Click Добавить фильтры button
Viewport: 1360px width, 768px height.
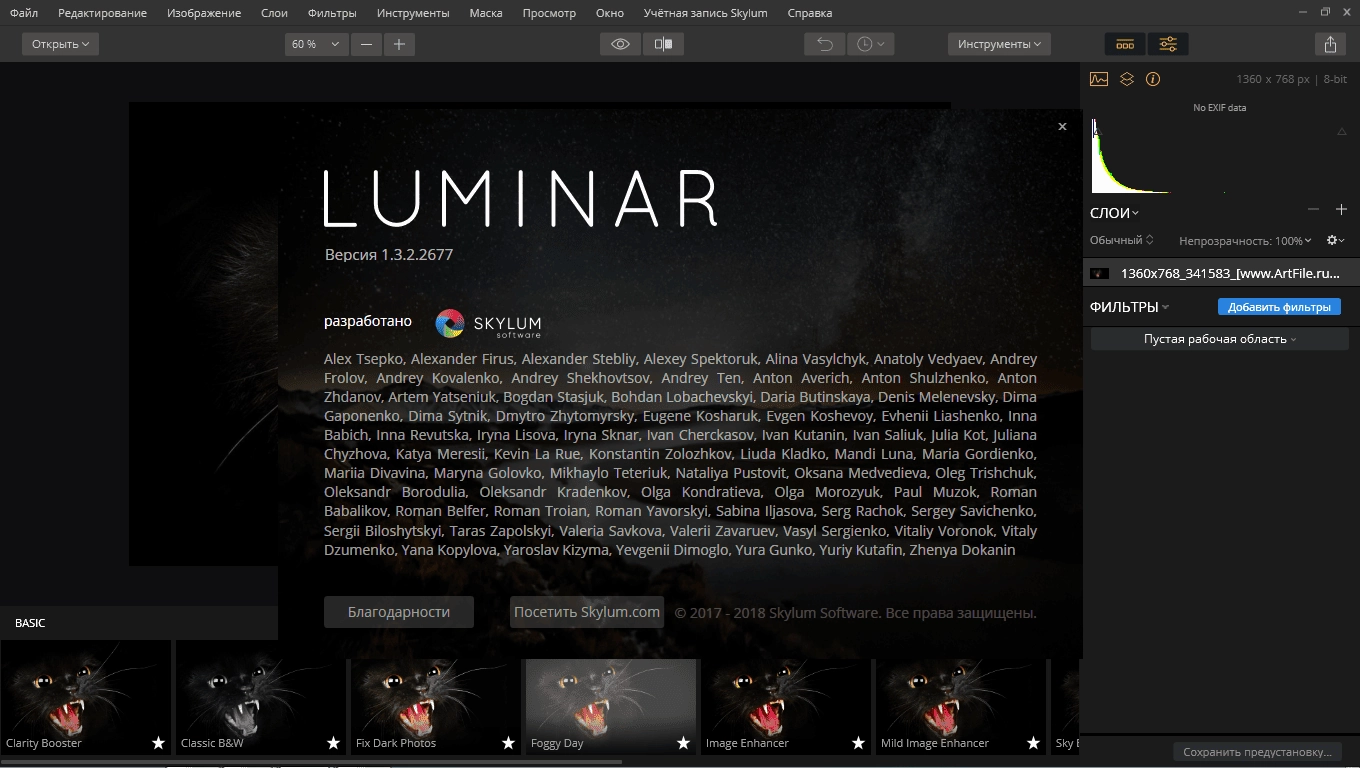click(x=1279, y=307)
